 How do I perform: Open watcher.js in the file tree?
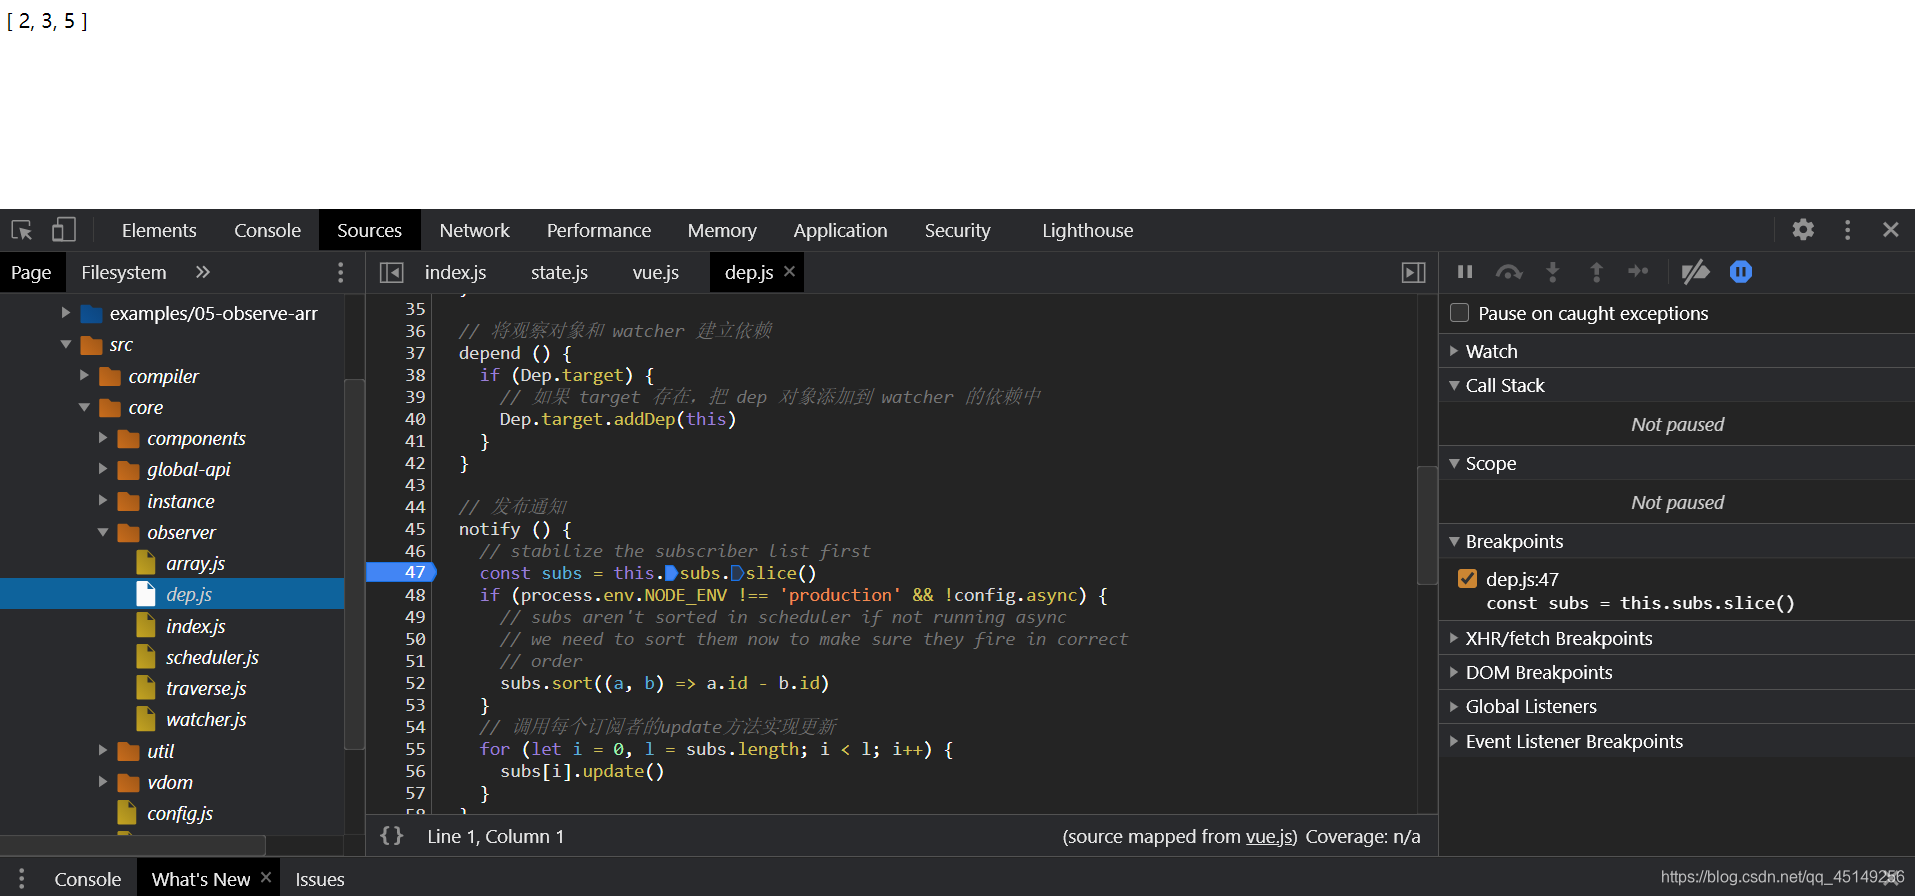tap(206, 719)
